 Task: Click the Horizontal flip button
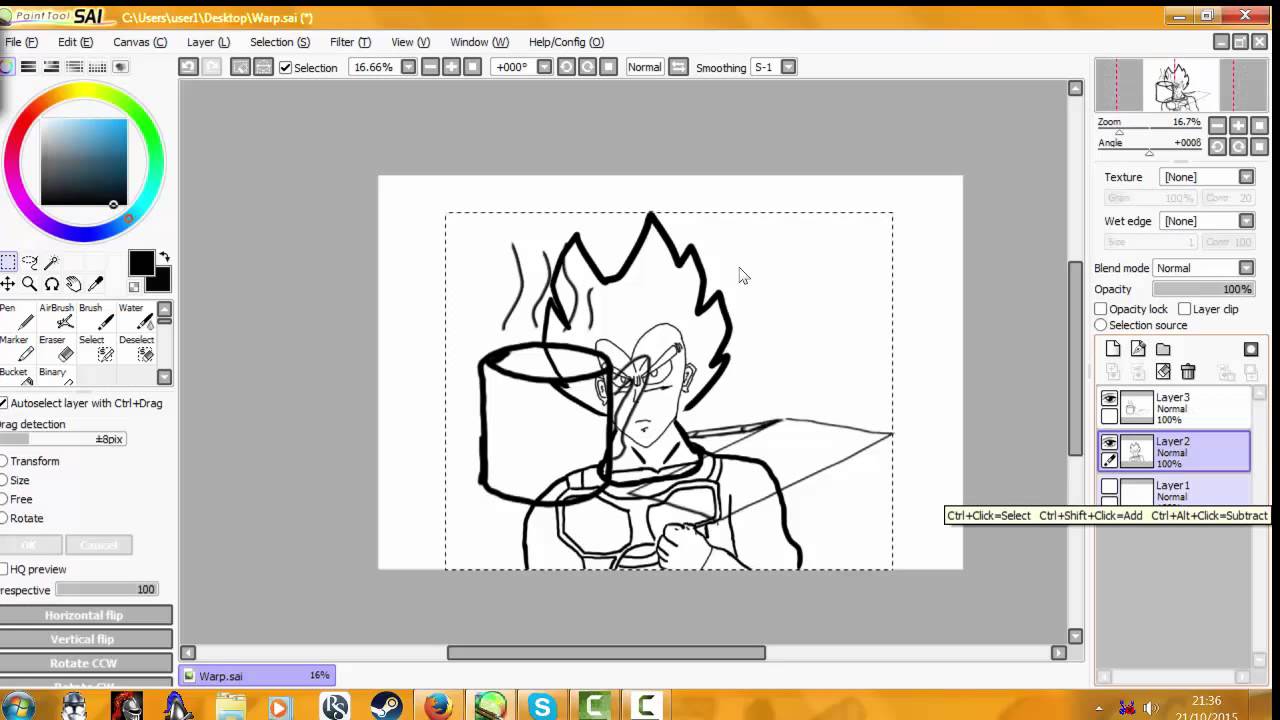click(84, 615)
